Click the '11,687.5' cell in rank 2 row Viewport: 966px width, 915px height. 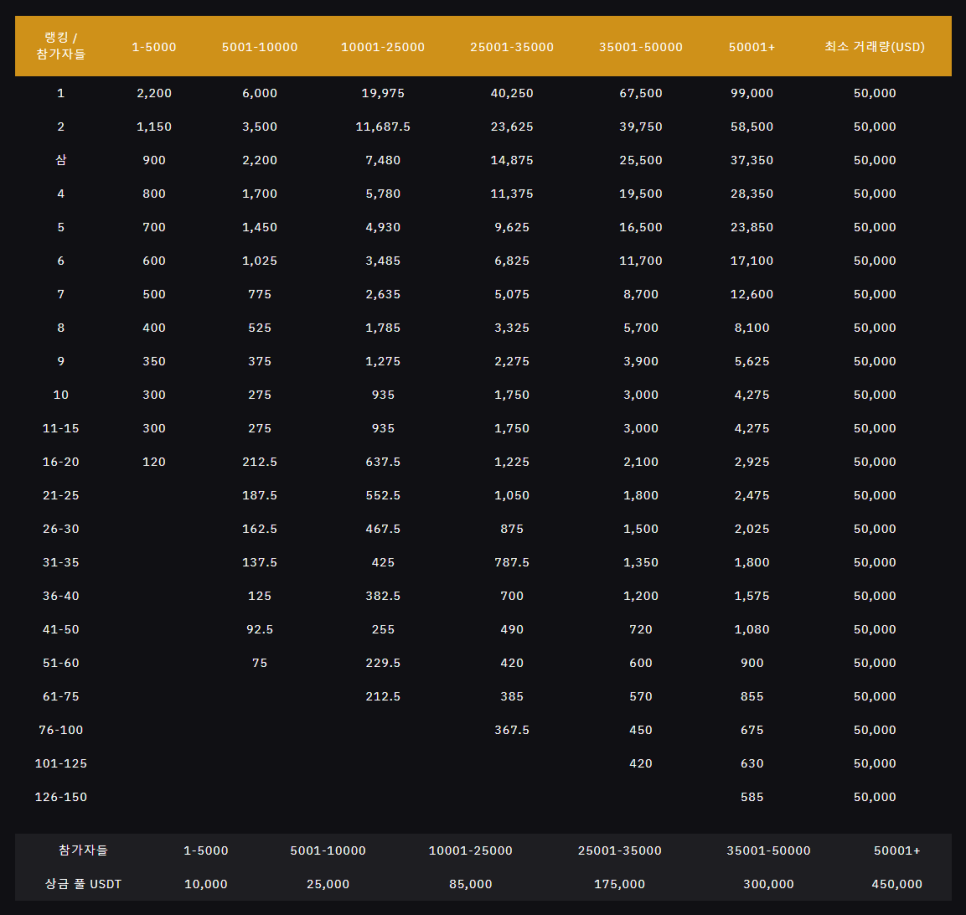tap(383, 126)
